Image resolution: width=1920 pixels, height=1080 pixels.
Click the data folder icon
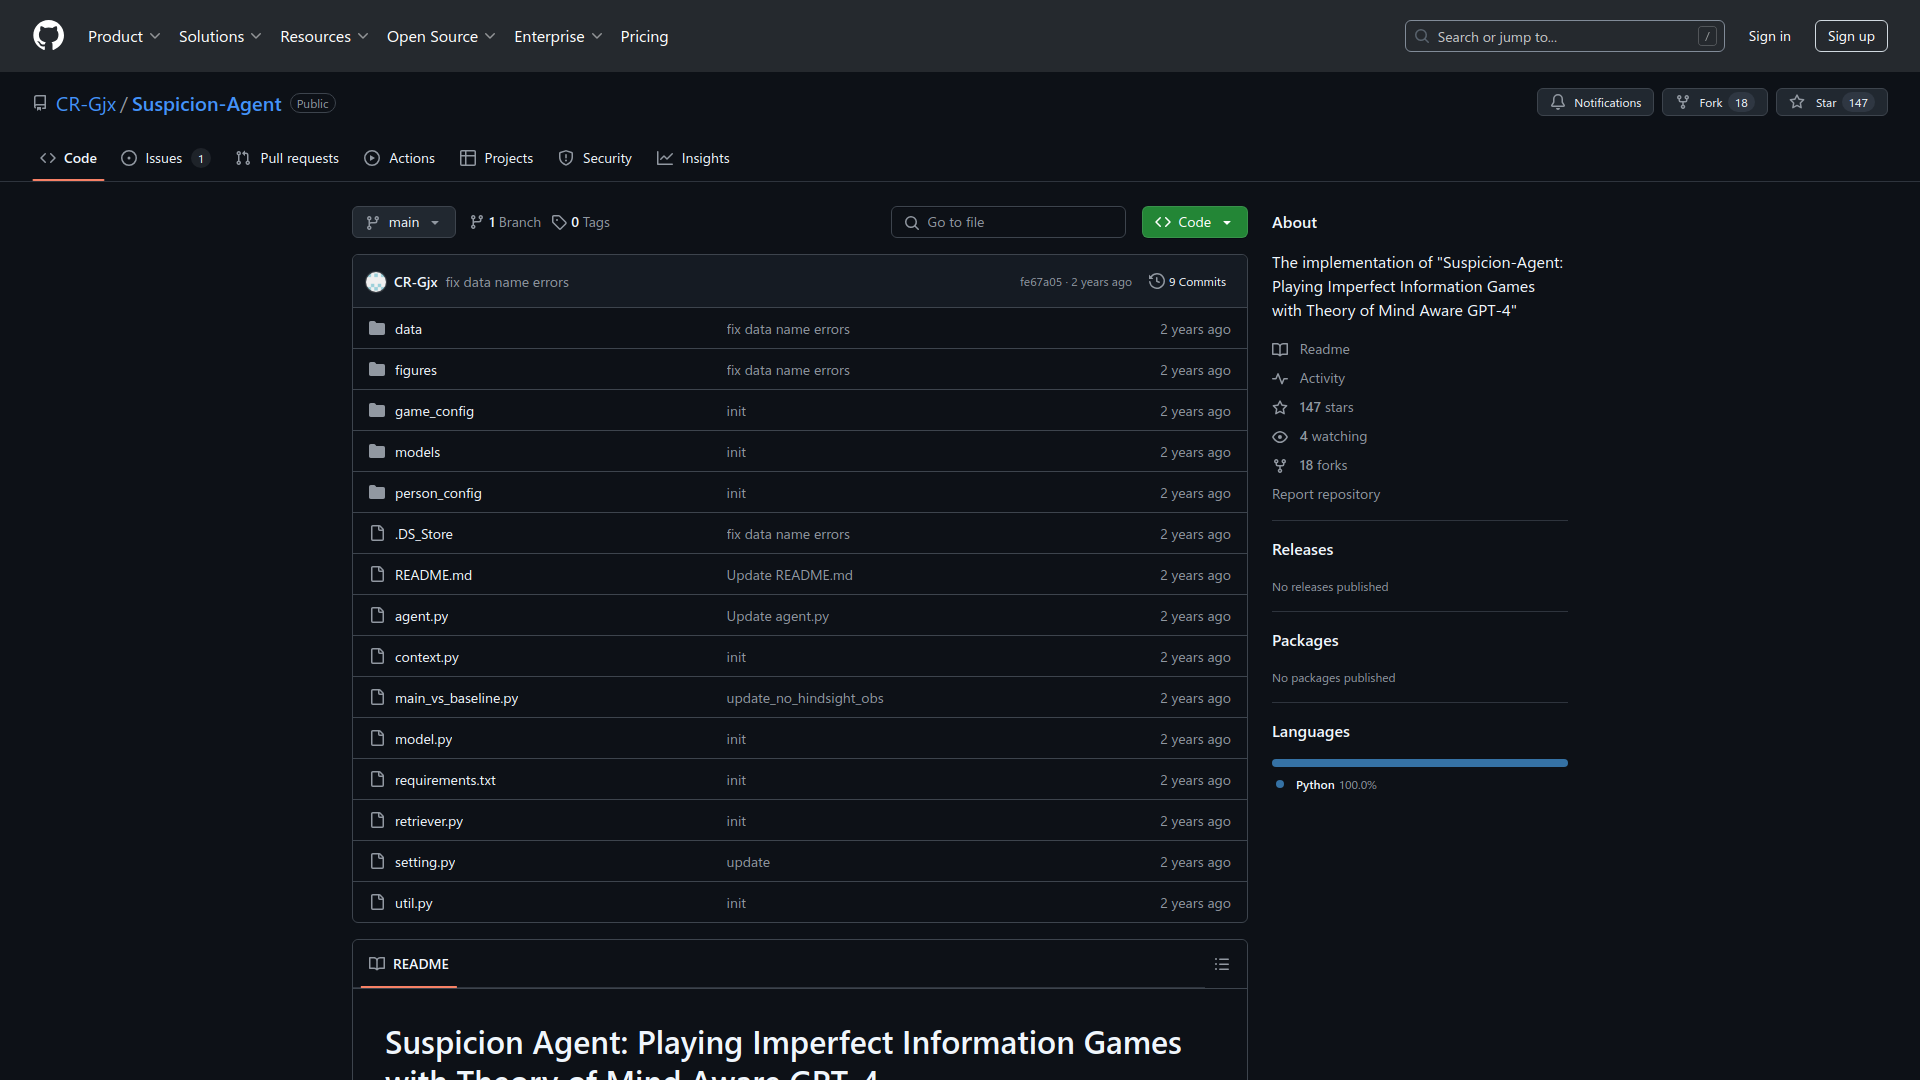377,328
